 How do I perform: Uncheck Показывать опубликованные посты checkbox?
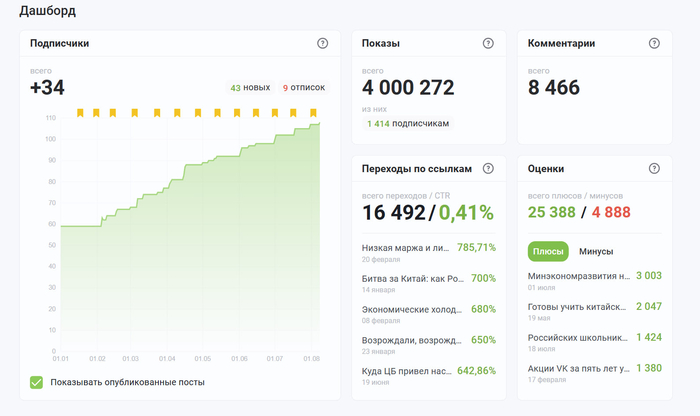[x=37, y=382]
